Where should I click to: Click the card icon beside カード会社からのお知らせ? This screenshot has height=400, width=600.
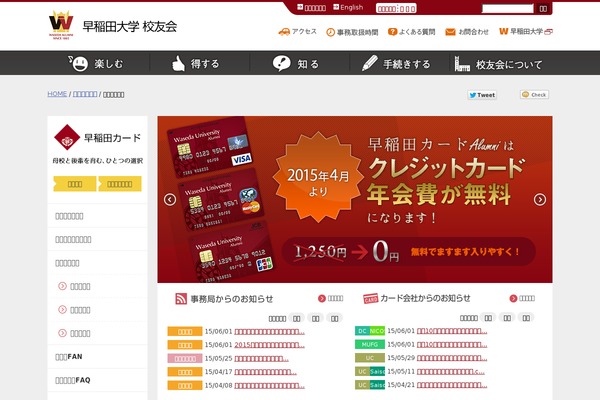[370, 299]
